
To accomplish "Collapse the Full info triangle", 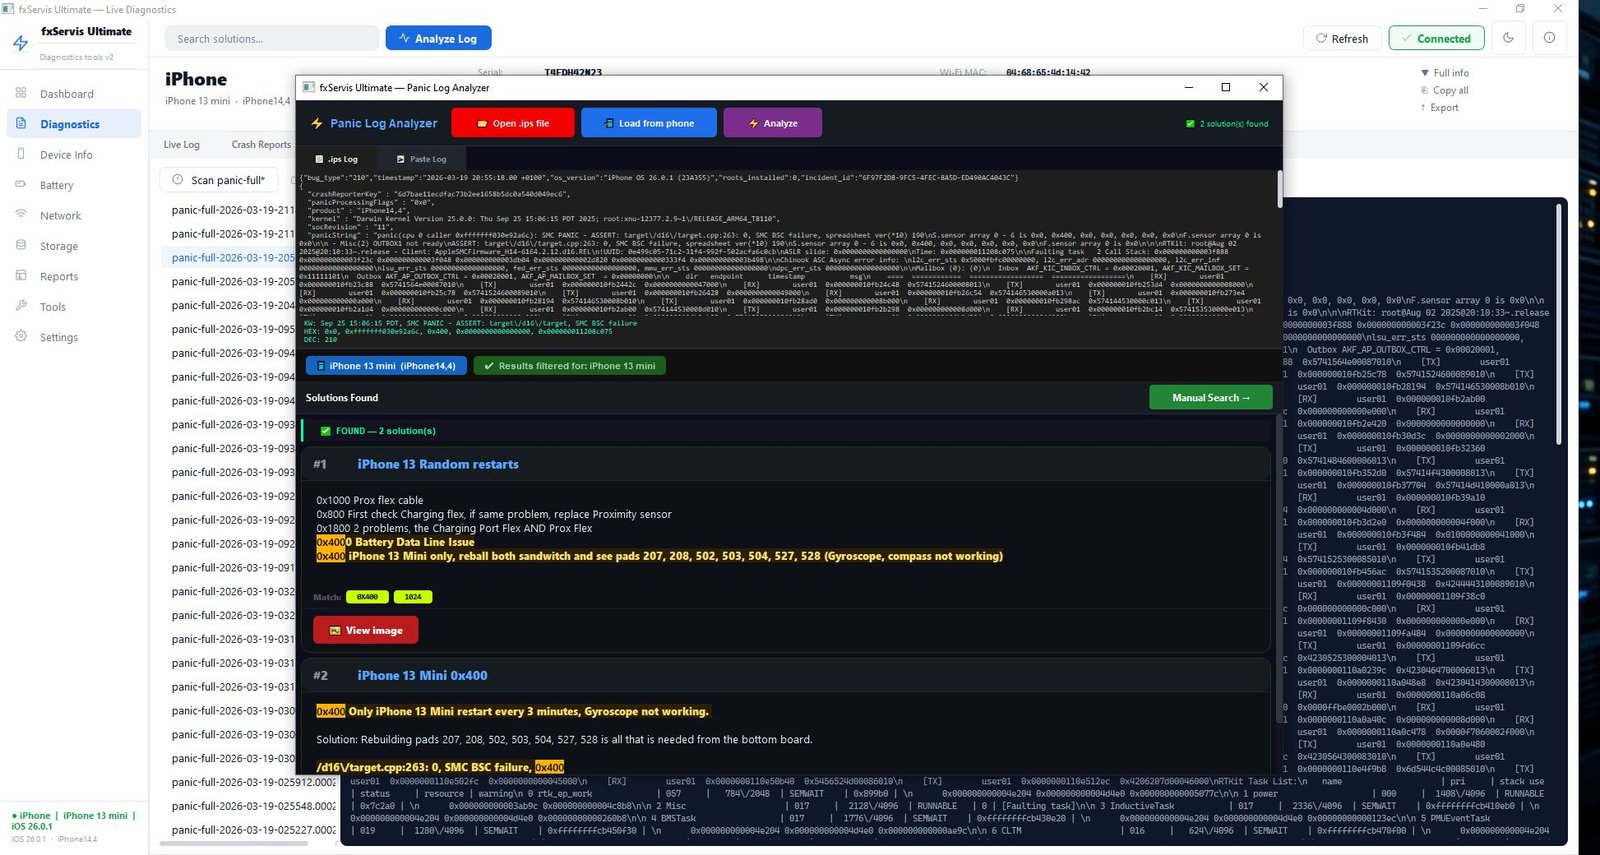I will coord(1425,73).
